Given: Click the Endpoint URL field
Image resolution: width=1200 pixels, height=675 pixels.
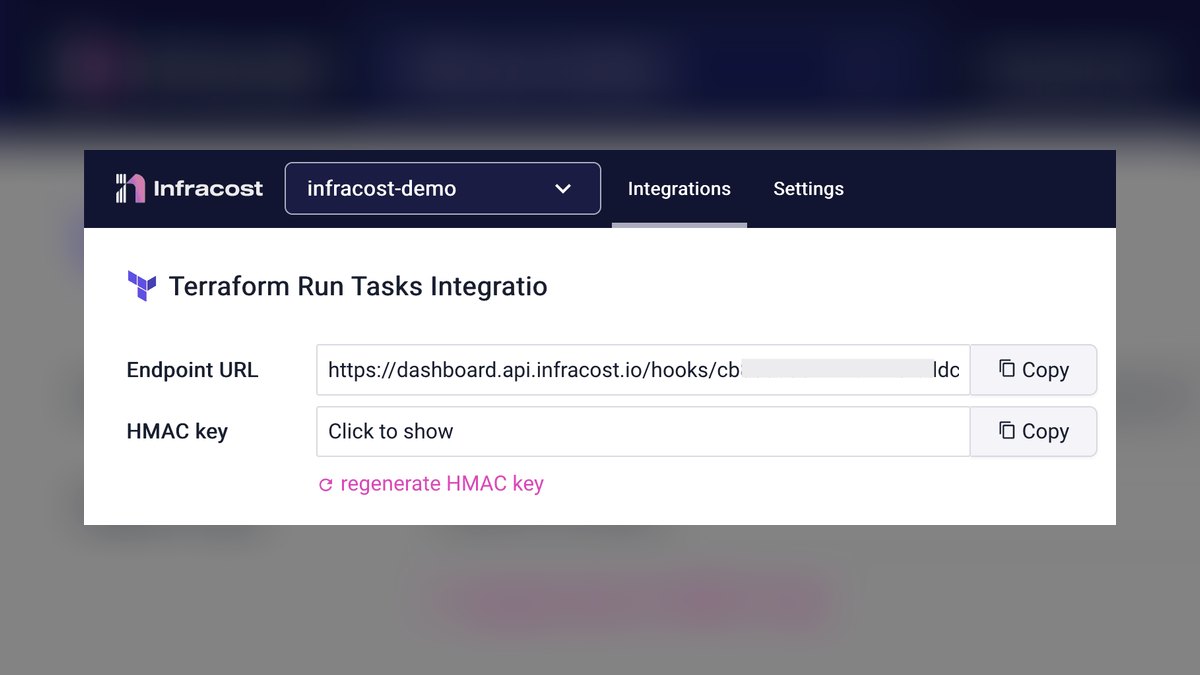Looking at the screenshot, I should [643, 370].
